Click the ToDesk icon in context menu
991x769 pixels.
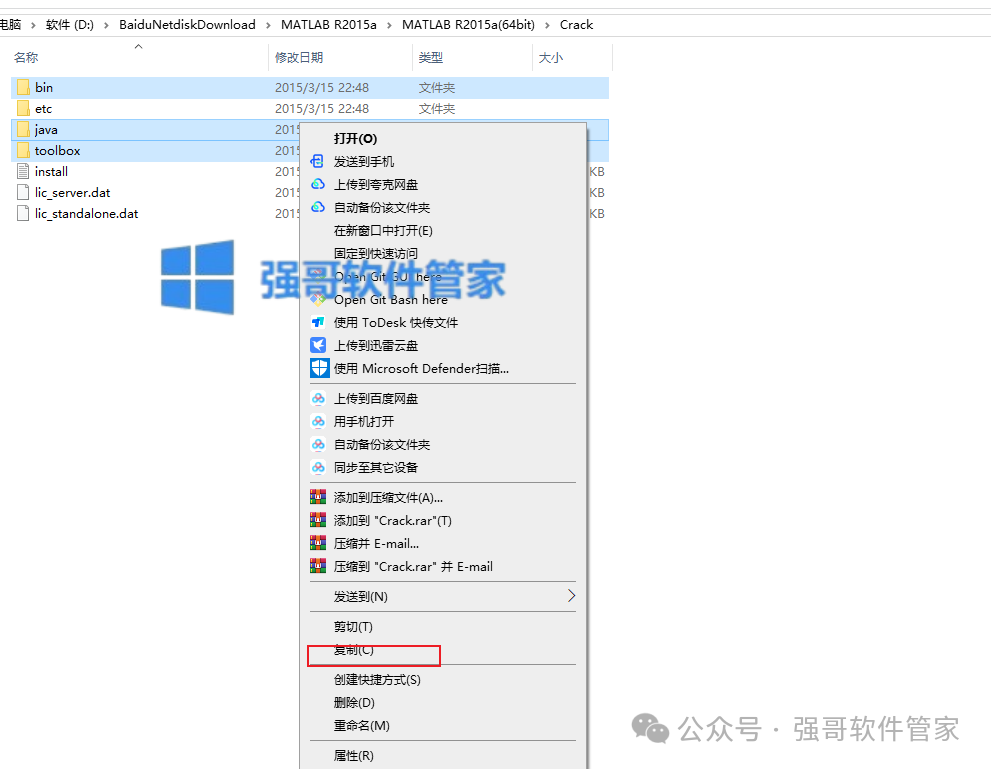coord(318,322)
